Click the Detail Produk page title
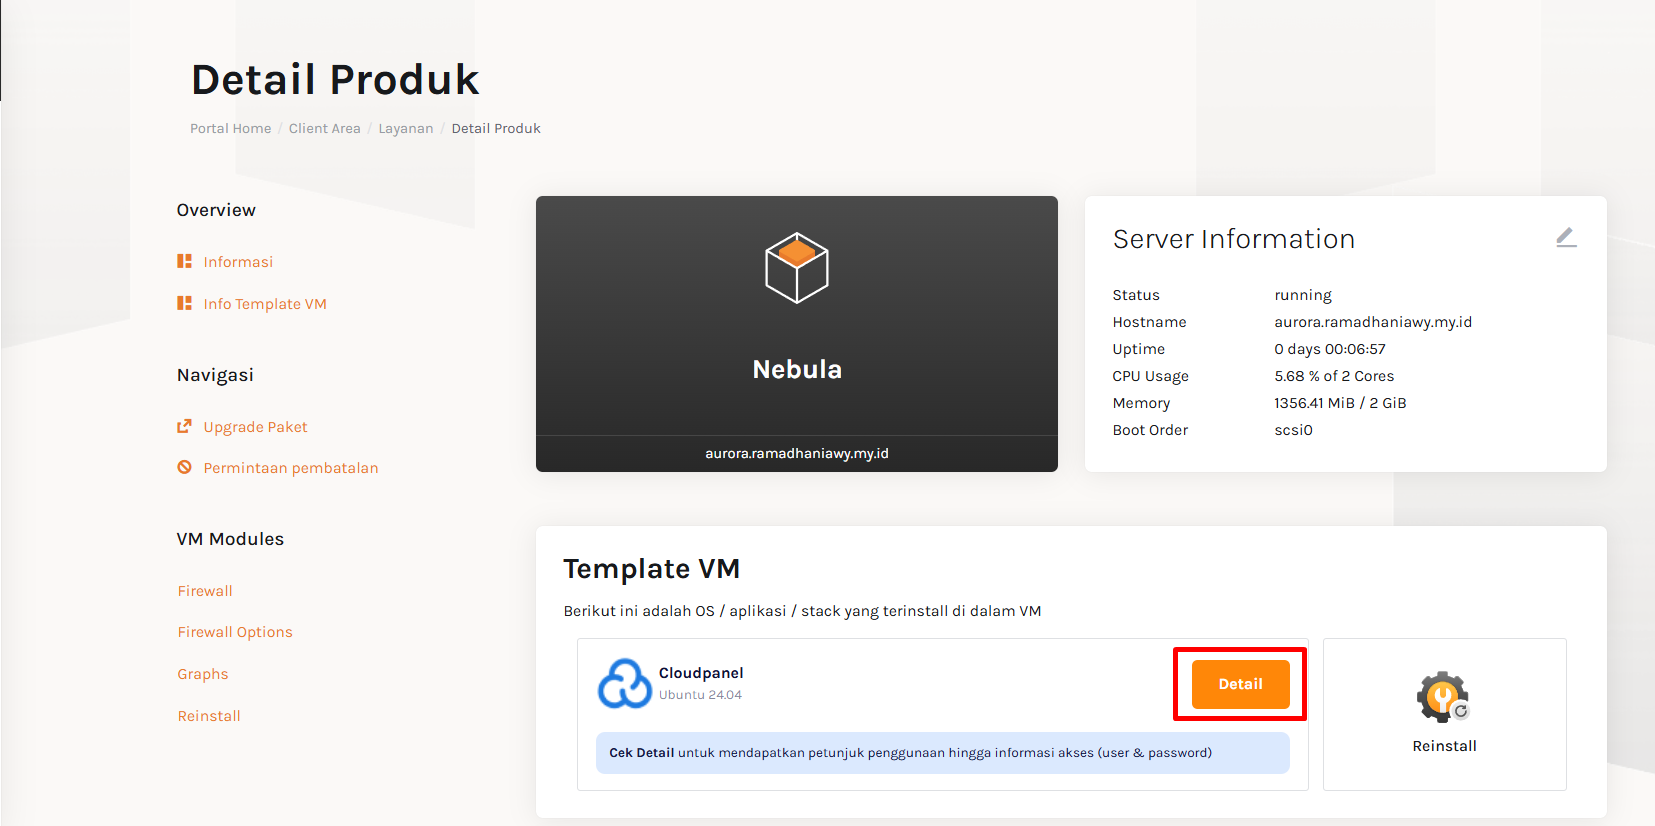 point(335,80)
